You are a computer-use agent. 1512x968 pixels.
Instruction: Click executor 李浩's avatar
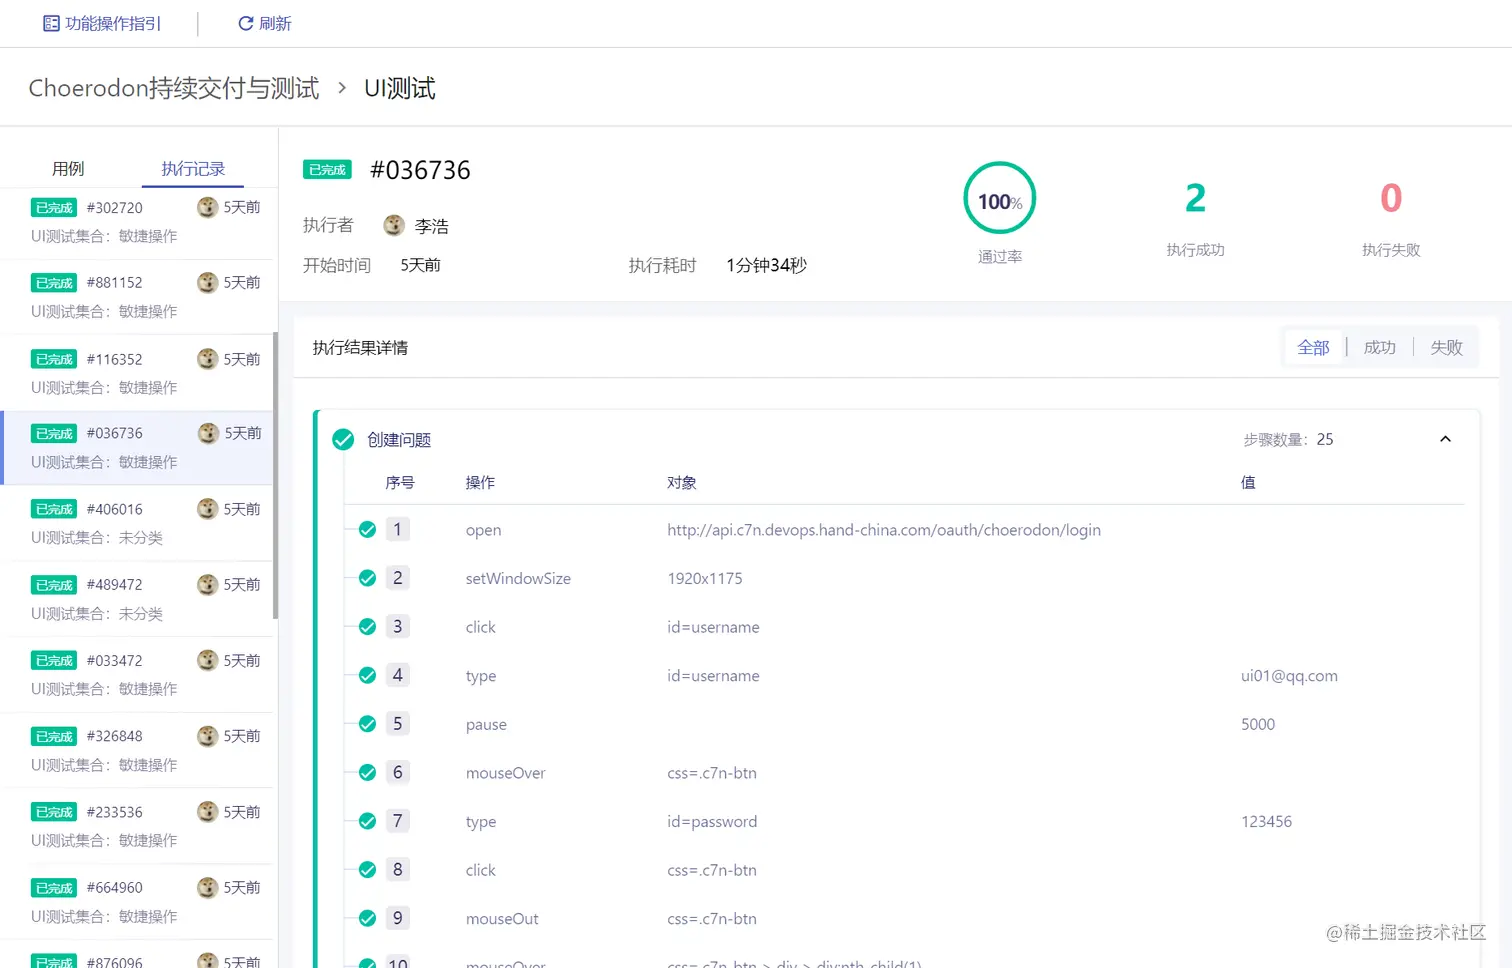tap(394, 225)
